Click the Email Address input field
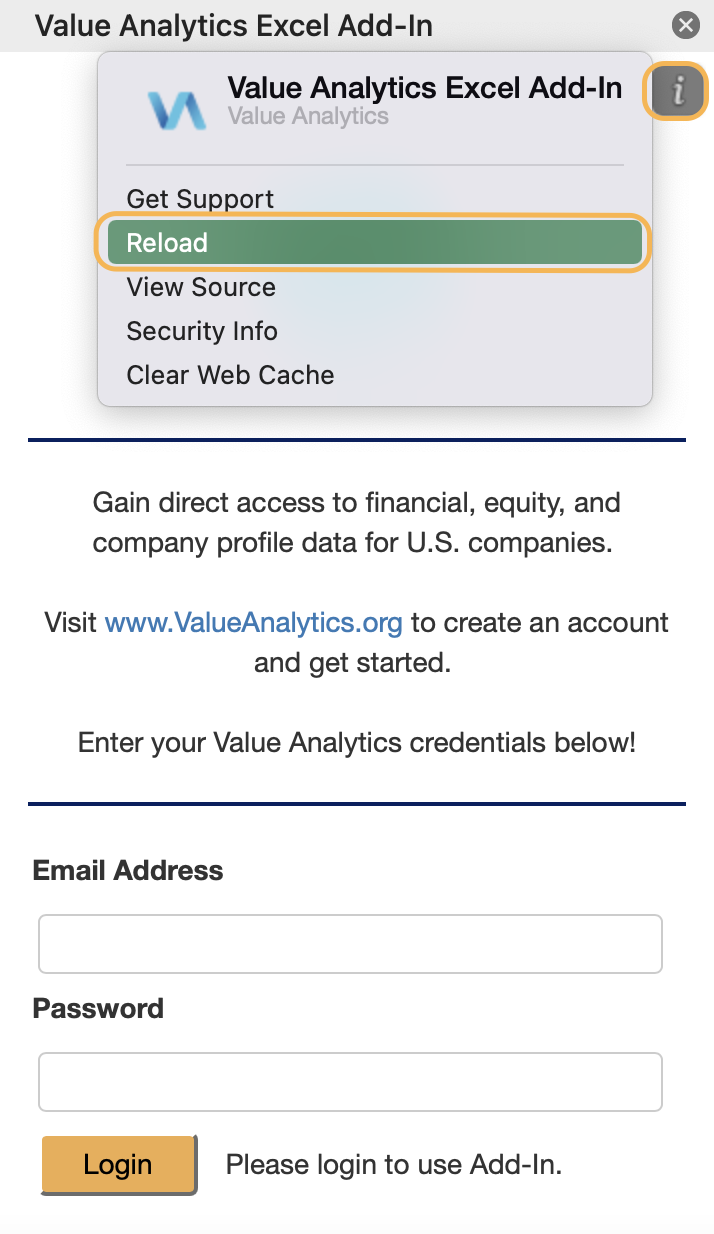The height and width of the screenshot is (1234, 714). [349, 943]
